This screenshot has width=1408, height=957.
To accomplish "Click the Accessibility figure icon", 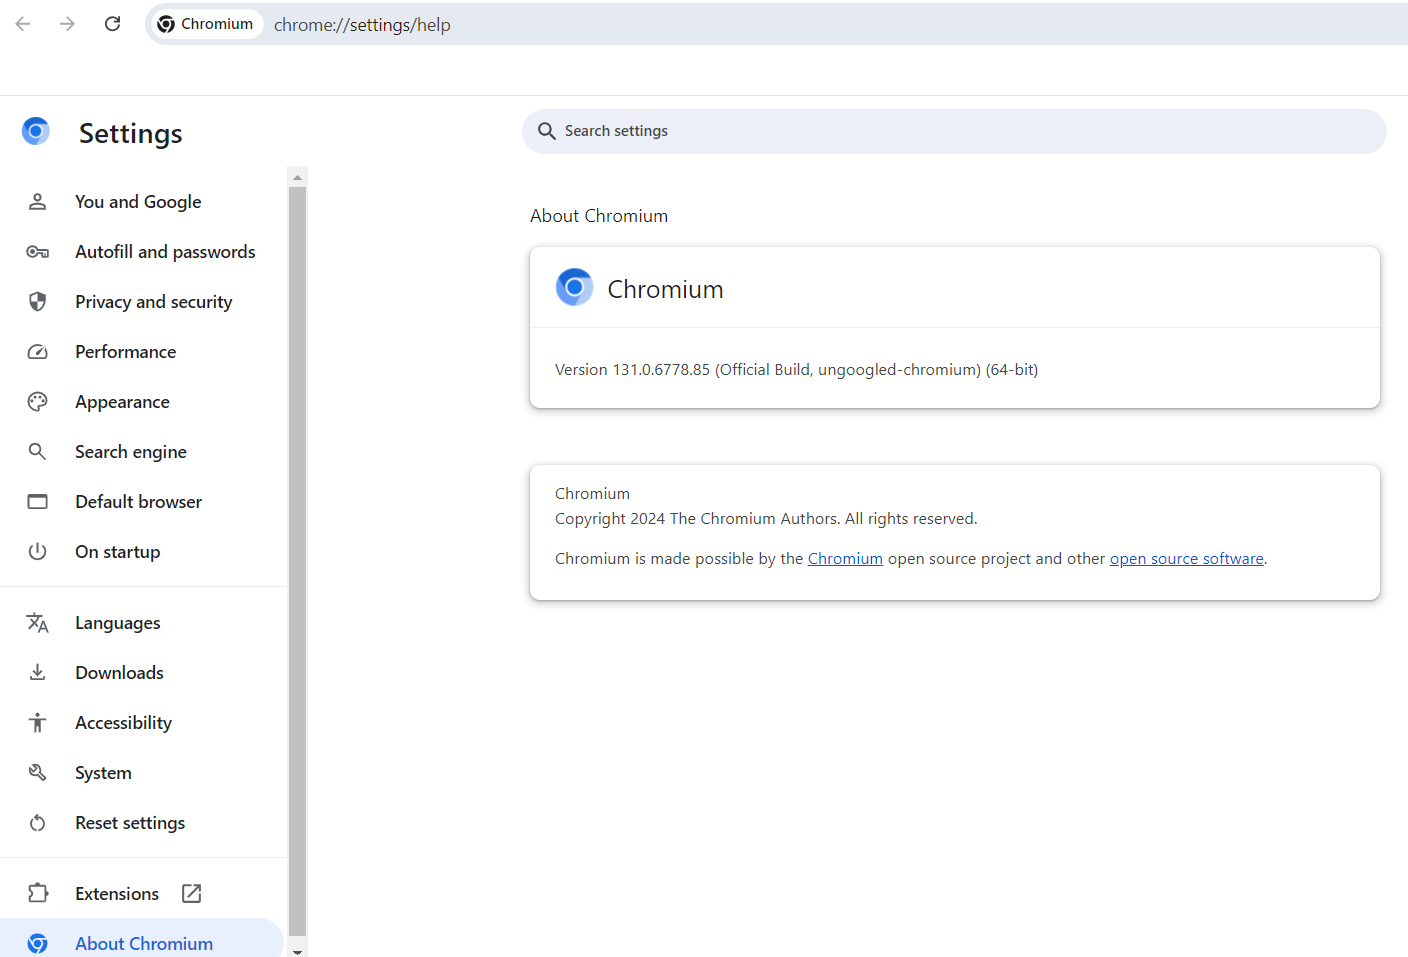I will (37, 723).
